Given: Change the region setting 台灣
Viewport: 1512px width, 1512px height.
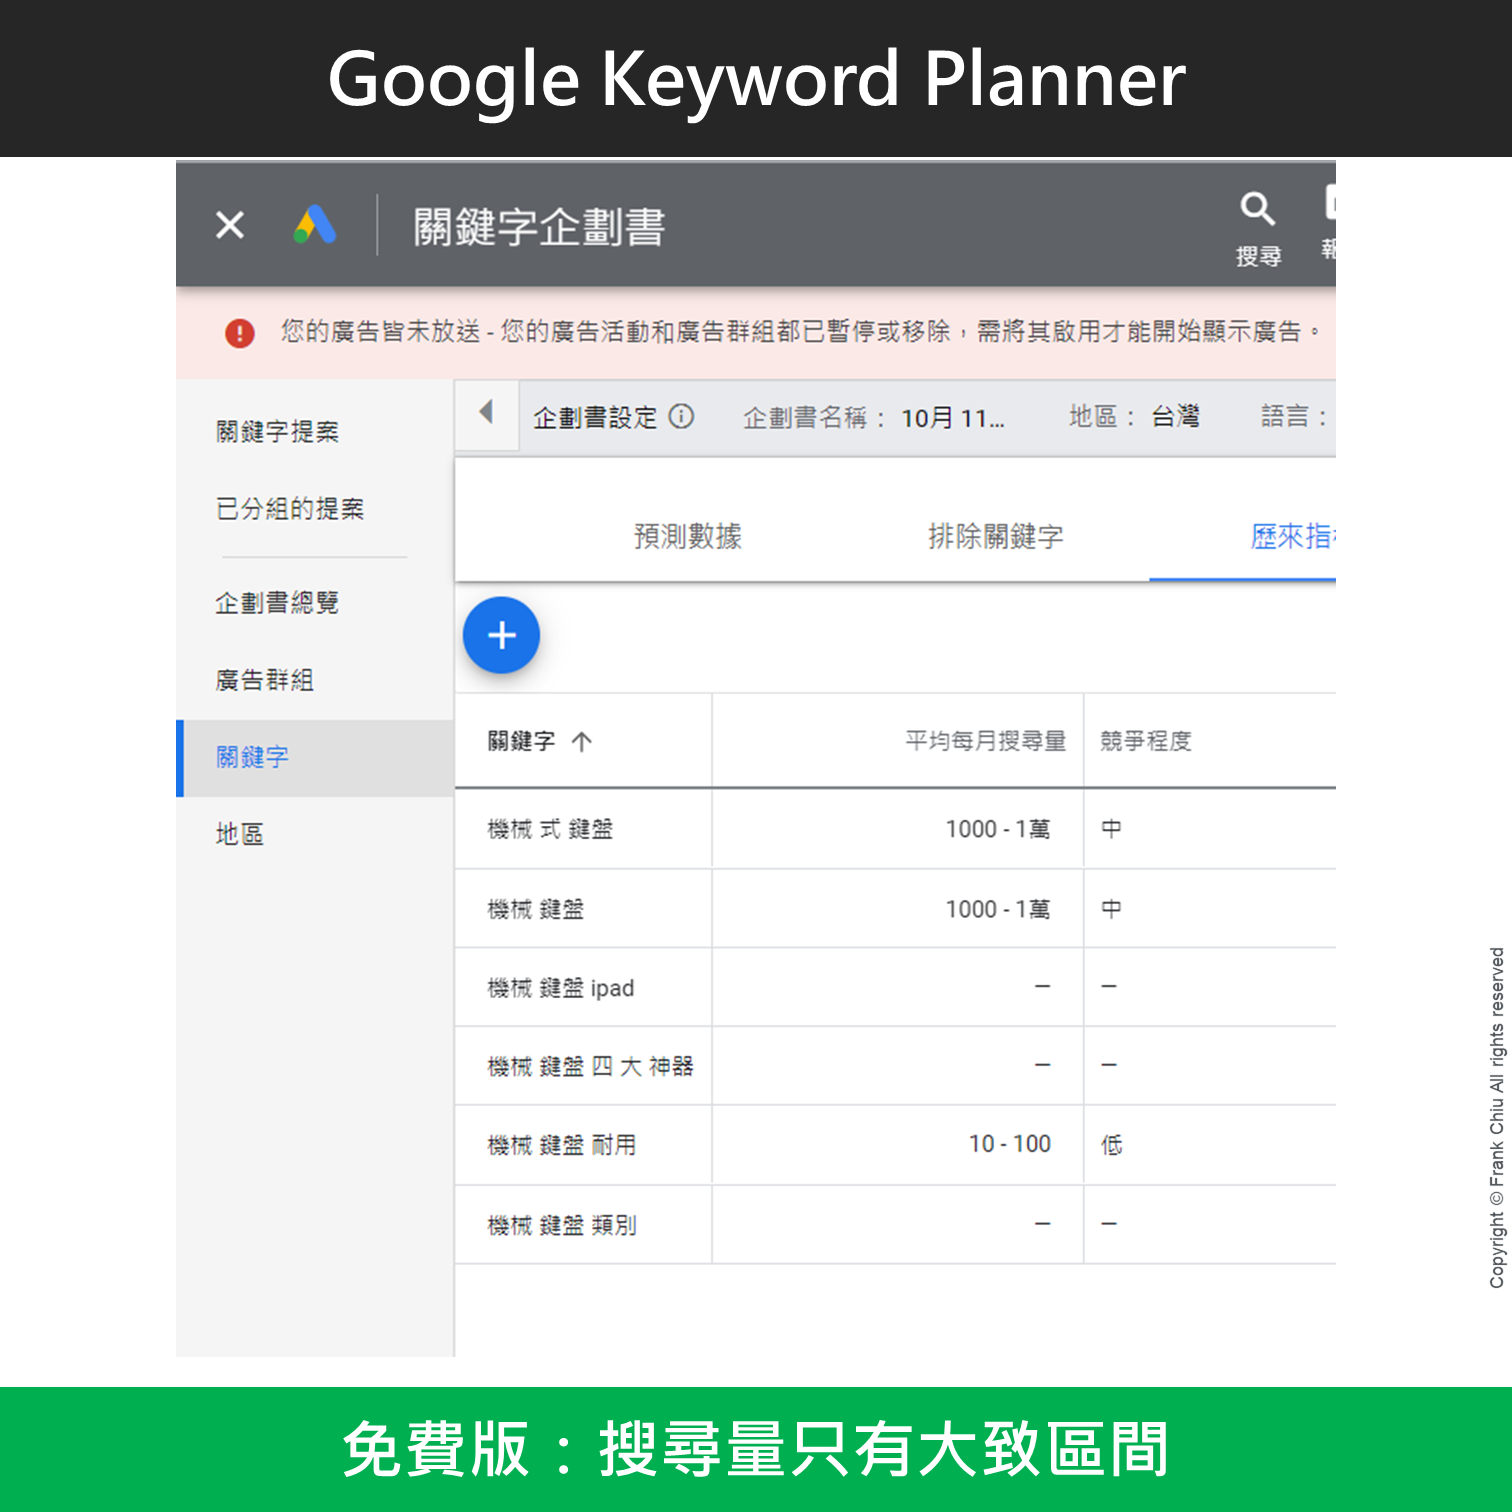Looking at the screenshot, I should (x=1175, y=417).
